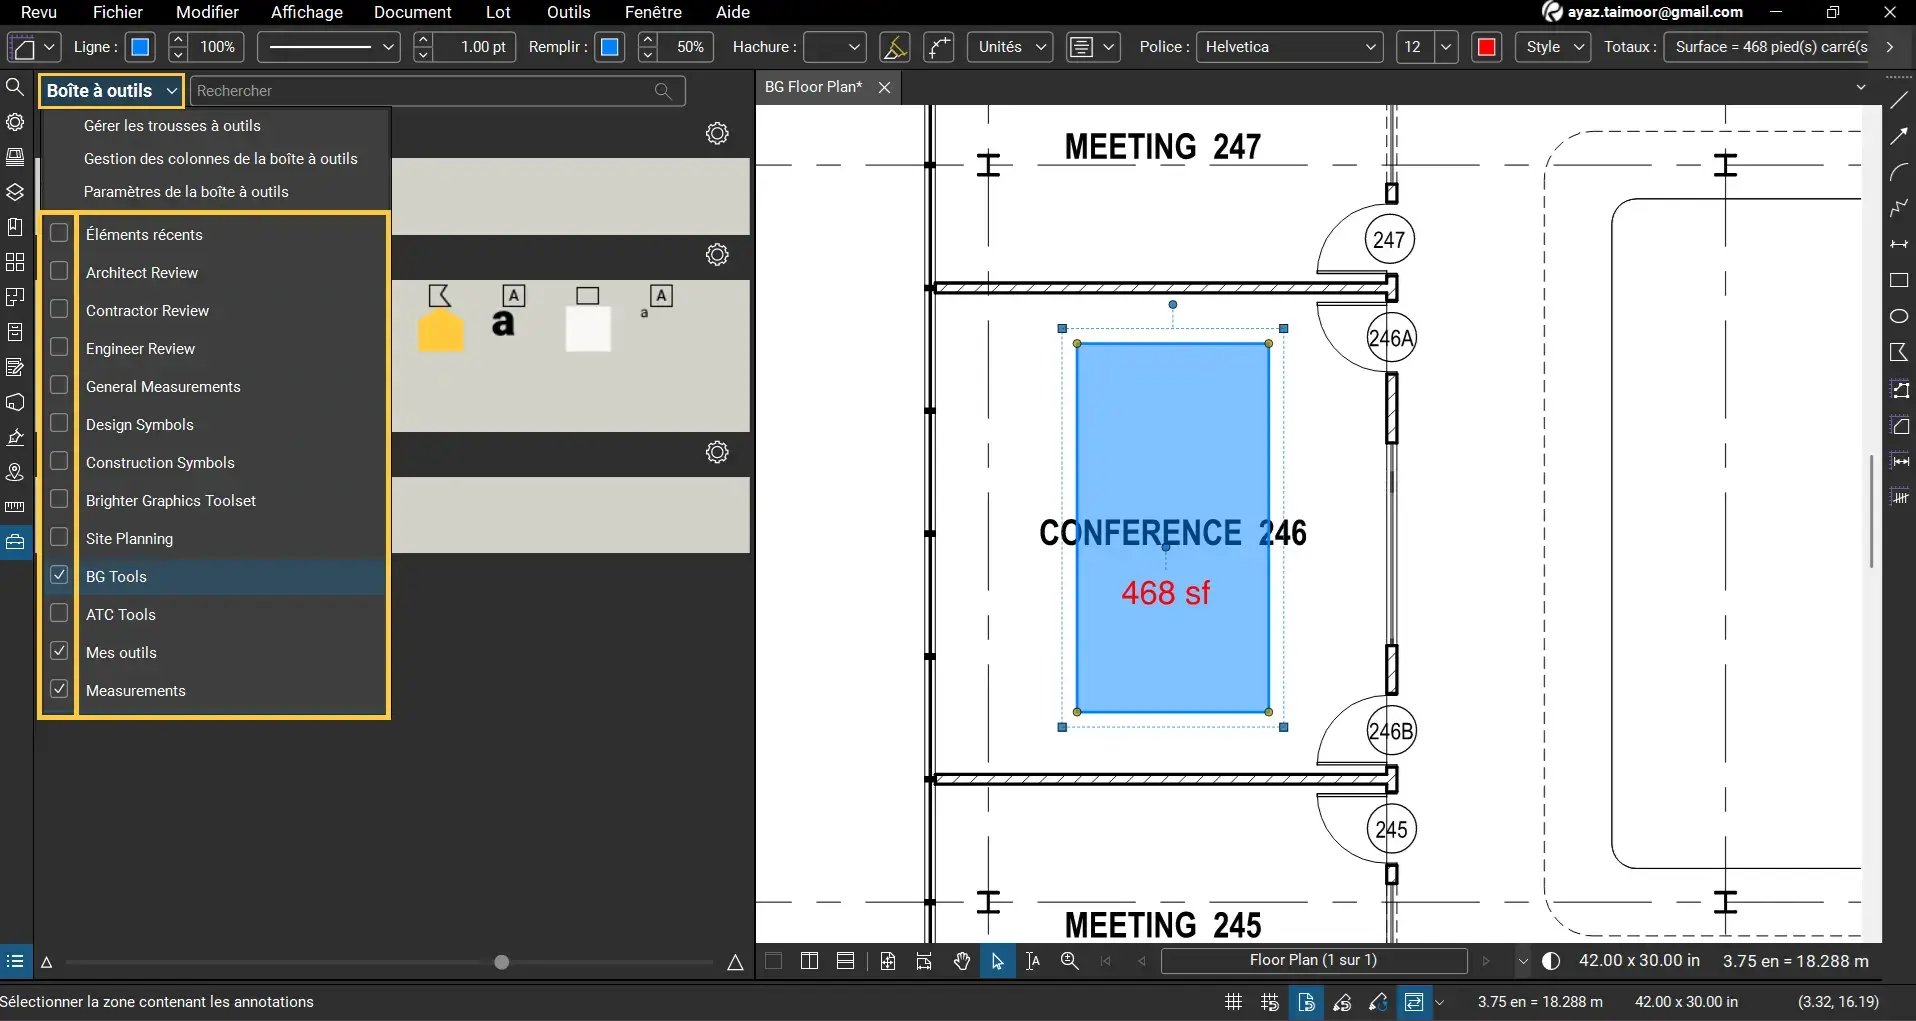This screenshot has width=1916, height=1021.
Task: Select the Line markup tool
Action: point(1899,99)
